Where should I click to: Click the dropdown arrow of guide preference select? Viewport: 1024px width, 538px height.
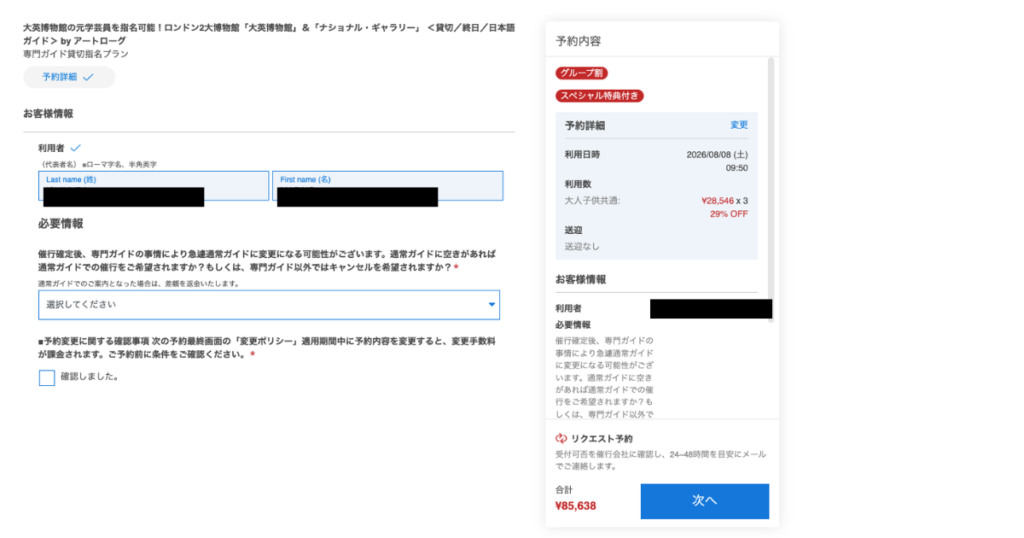click(492, 304)
